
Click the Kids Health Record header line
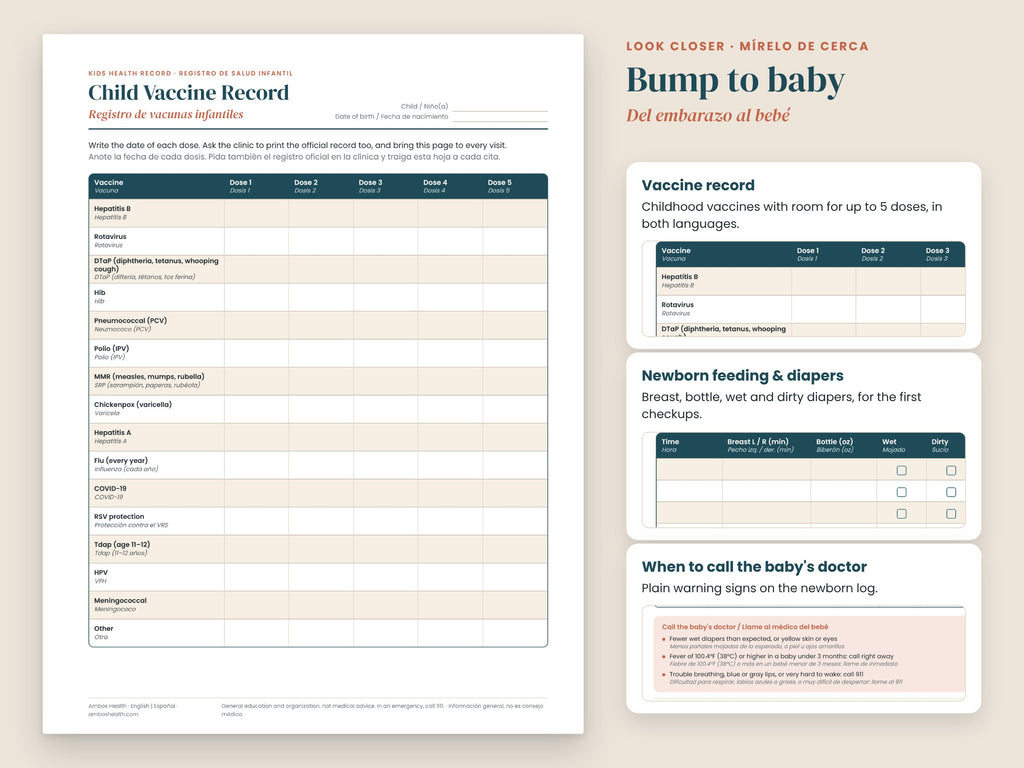191,73
